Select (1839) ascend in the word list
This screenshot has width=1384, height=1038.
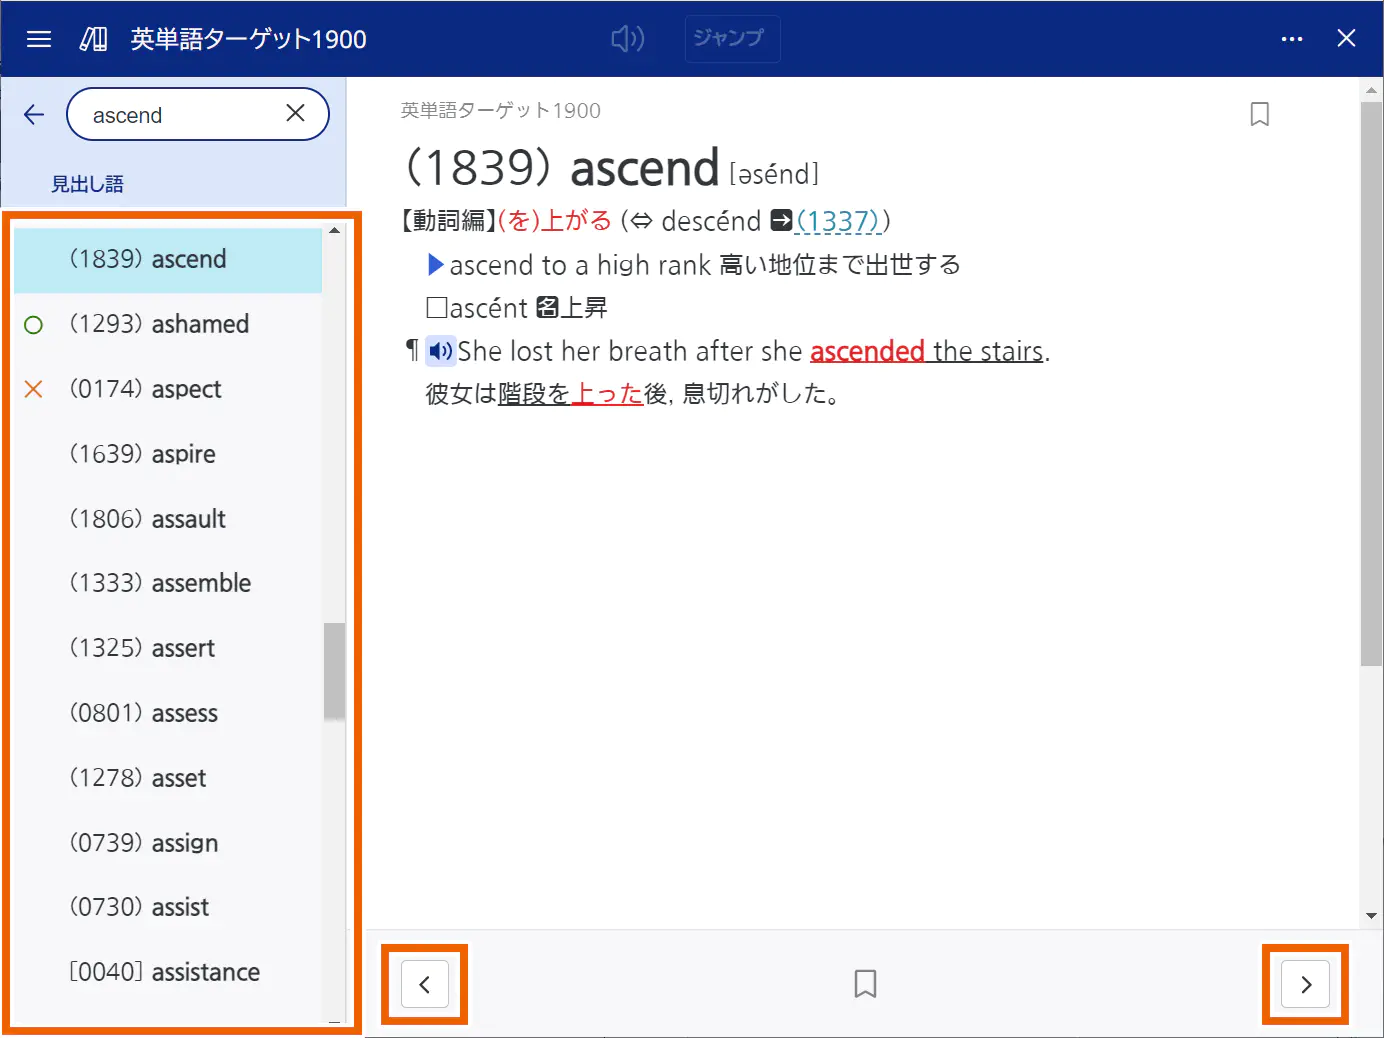168,260
